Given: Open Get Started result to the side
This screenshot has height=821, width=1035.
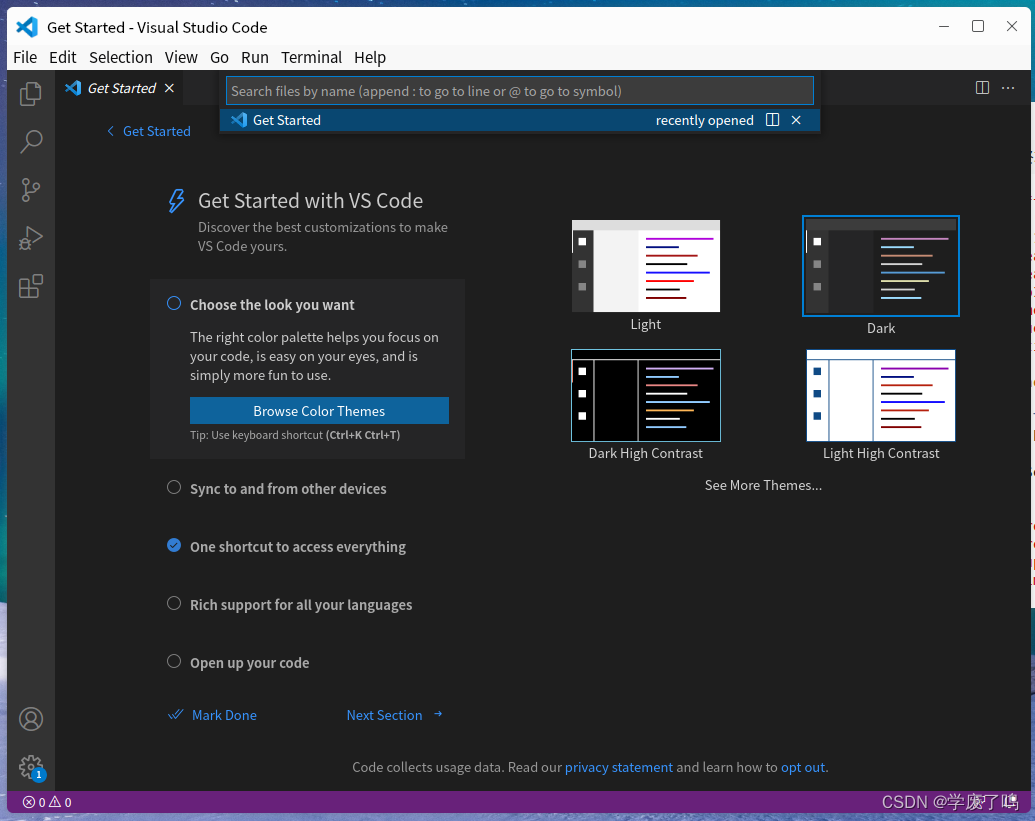Looking at the screenshot, I should (772, 119).
